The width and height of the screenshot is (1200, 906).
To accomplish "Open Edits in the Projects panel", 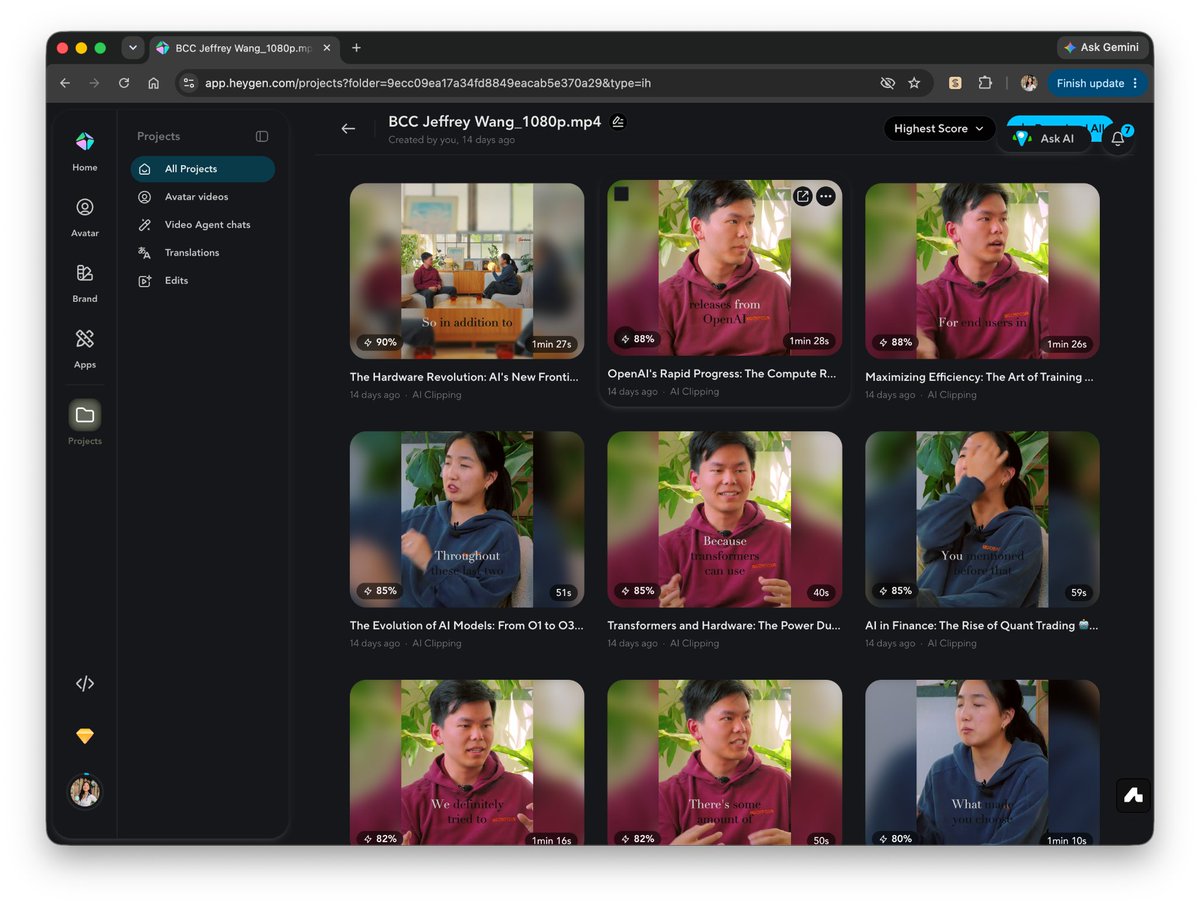I will [203, 281].
